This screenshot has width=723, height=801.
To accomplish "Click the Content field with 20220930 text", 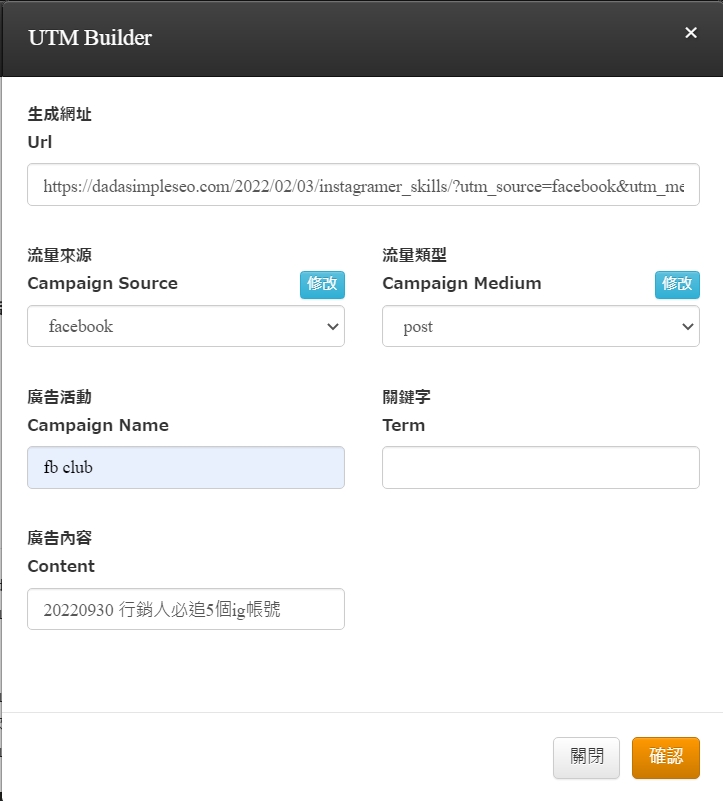I will click(186, 609).
